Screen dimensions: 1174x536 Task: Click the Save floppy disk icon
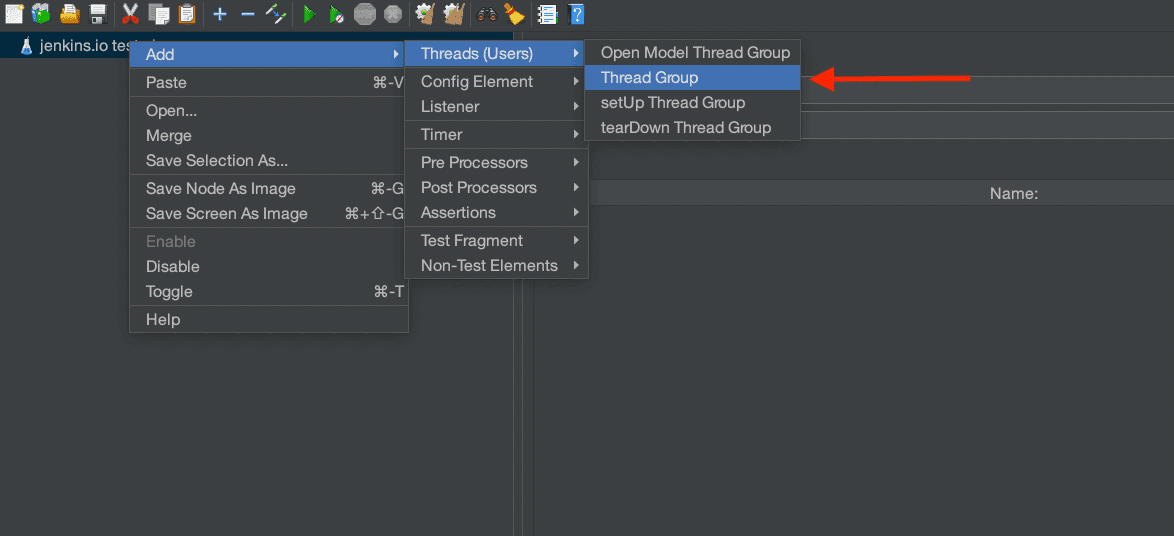tap(98, 14)
